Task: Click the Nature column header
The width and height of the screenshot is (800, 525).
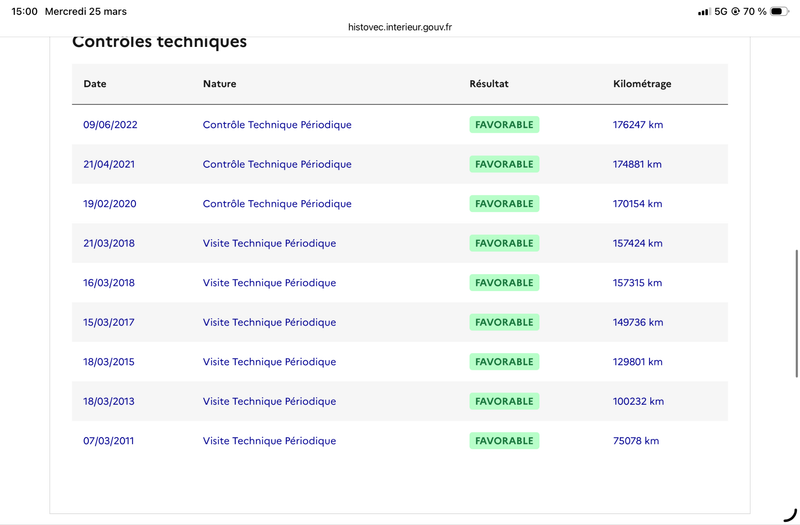Action: tap(219, 84)
